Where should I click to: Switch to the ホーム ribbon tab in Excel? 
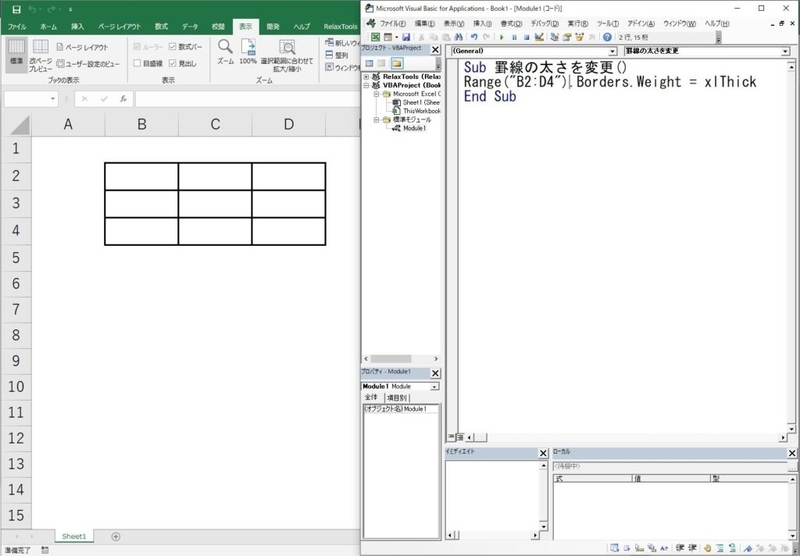tap(48, 27)
